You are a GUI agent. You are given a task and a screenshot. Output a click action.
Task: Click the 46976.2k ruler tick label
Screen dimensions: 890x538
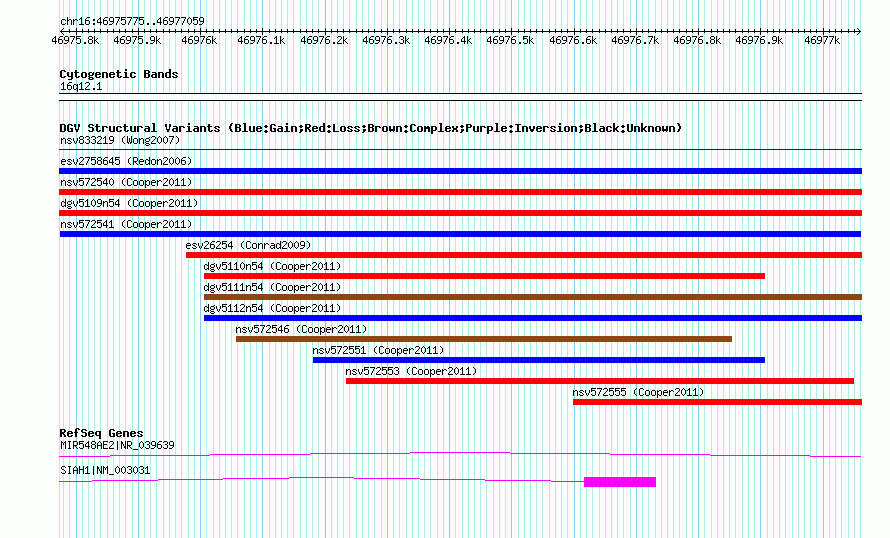(x=324, y=40)
